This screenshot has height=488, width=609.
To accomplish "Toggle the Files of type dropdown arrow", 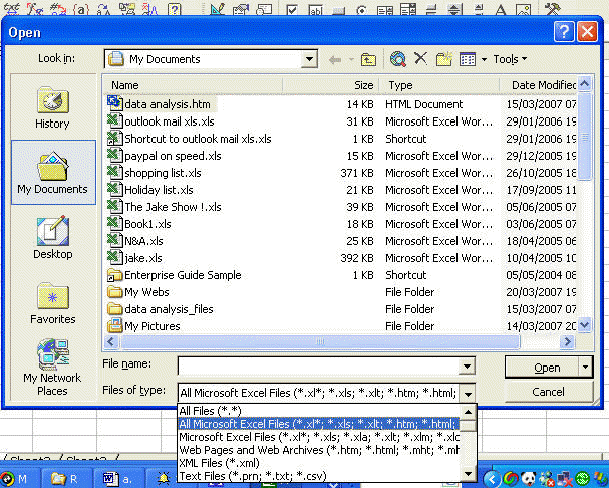I will [468, 394].
